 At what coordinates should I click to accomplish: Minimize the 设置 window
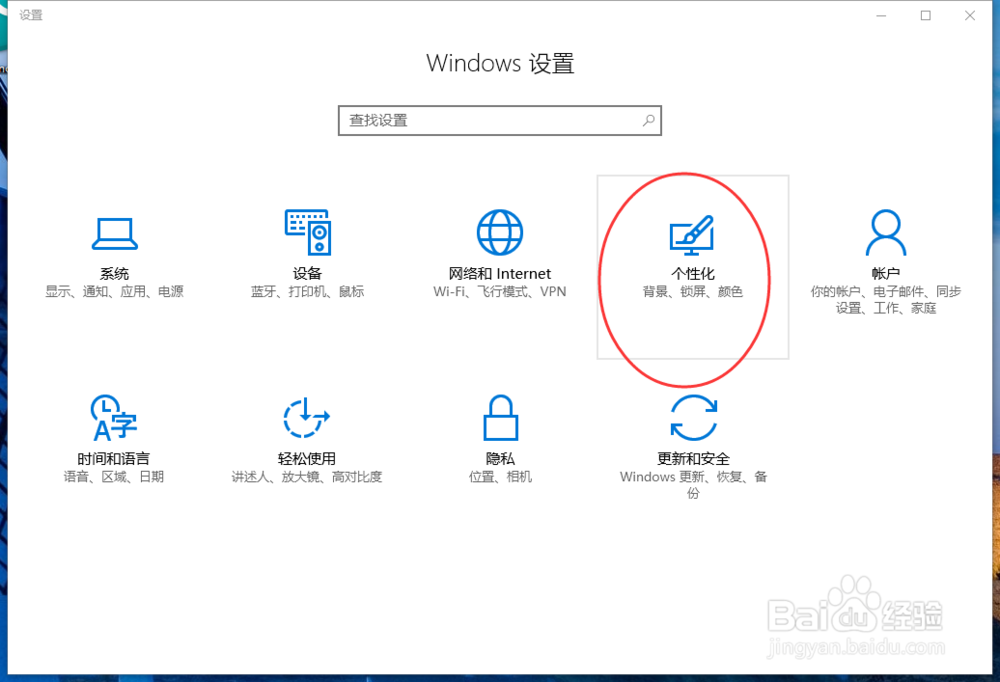pyautogui.click(x=881, y=15)
